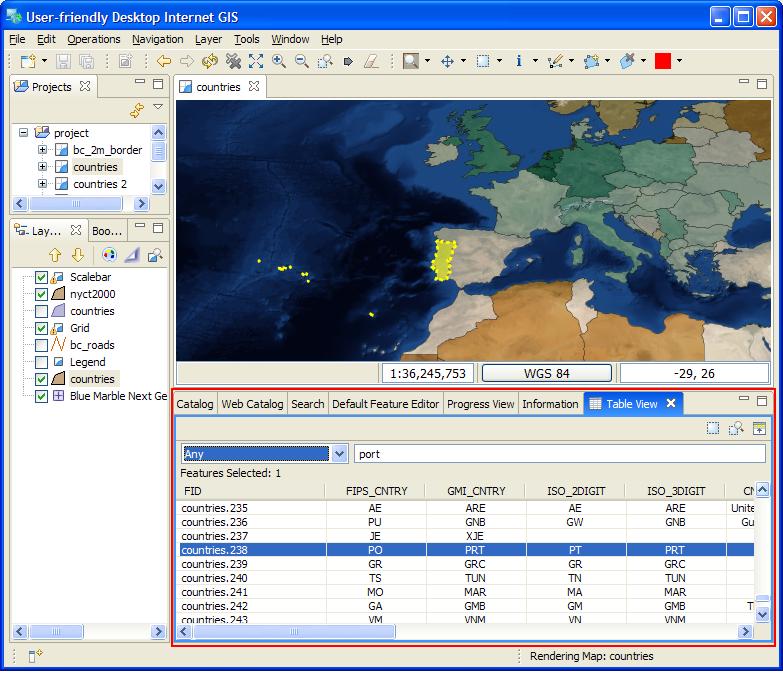Move layer up with the up arrow

click(55, 255)
